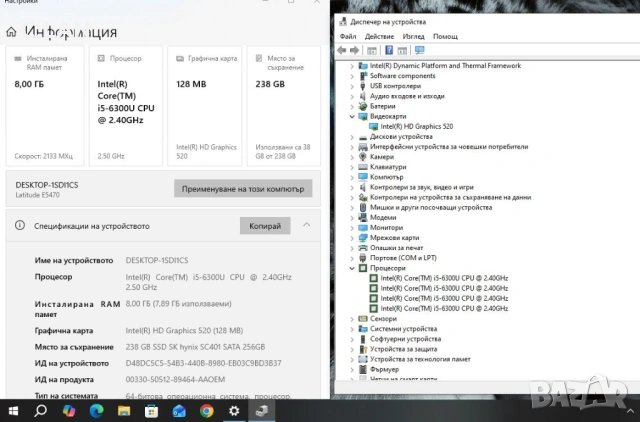Click Forward arrow in Device Manager toolbar
The height and width of the screenshot is (422, 640).
click(355, 50)
